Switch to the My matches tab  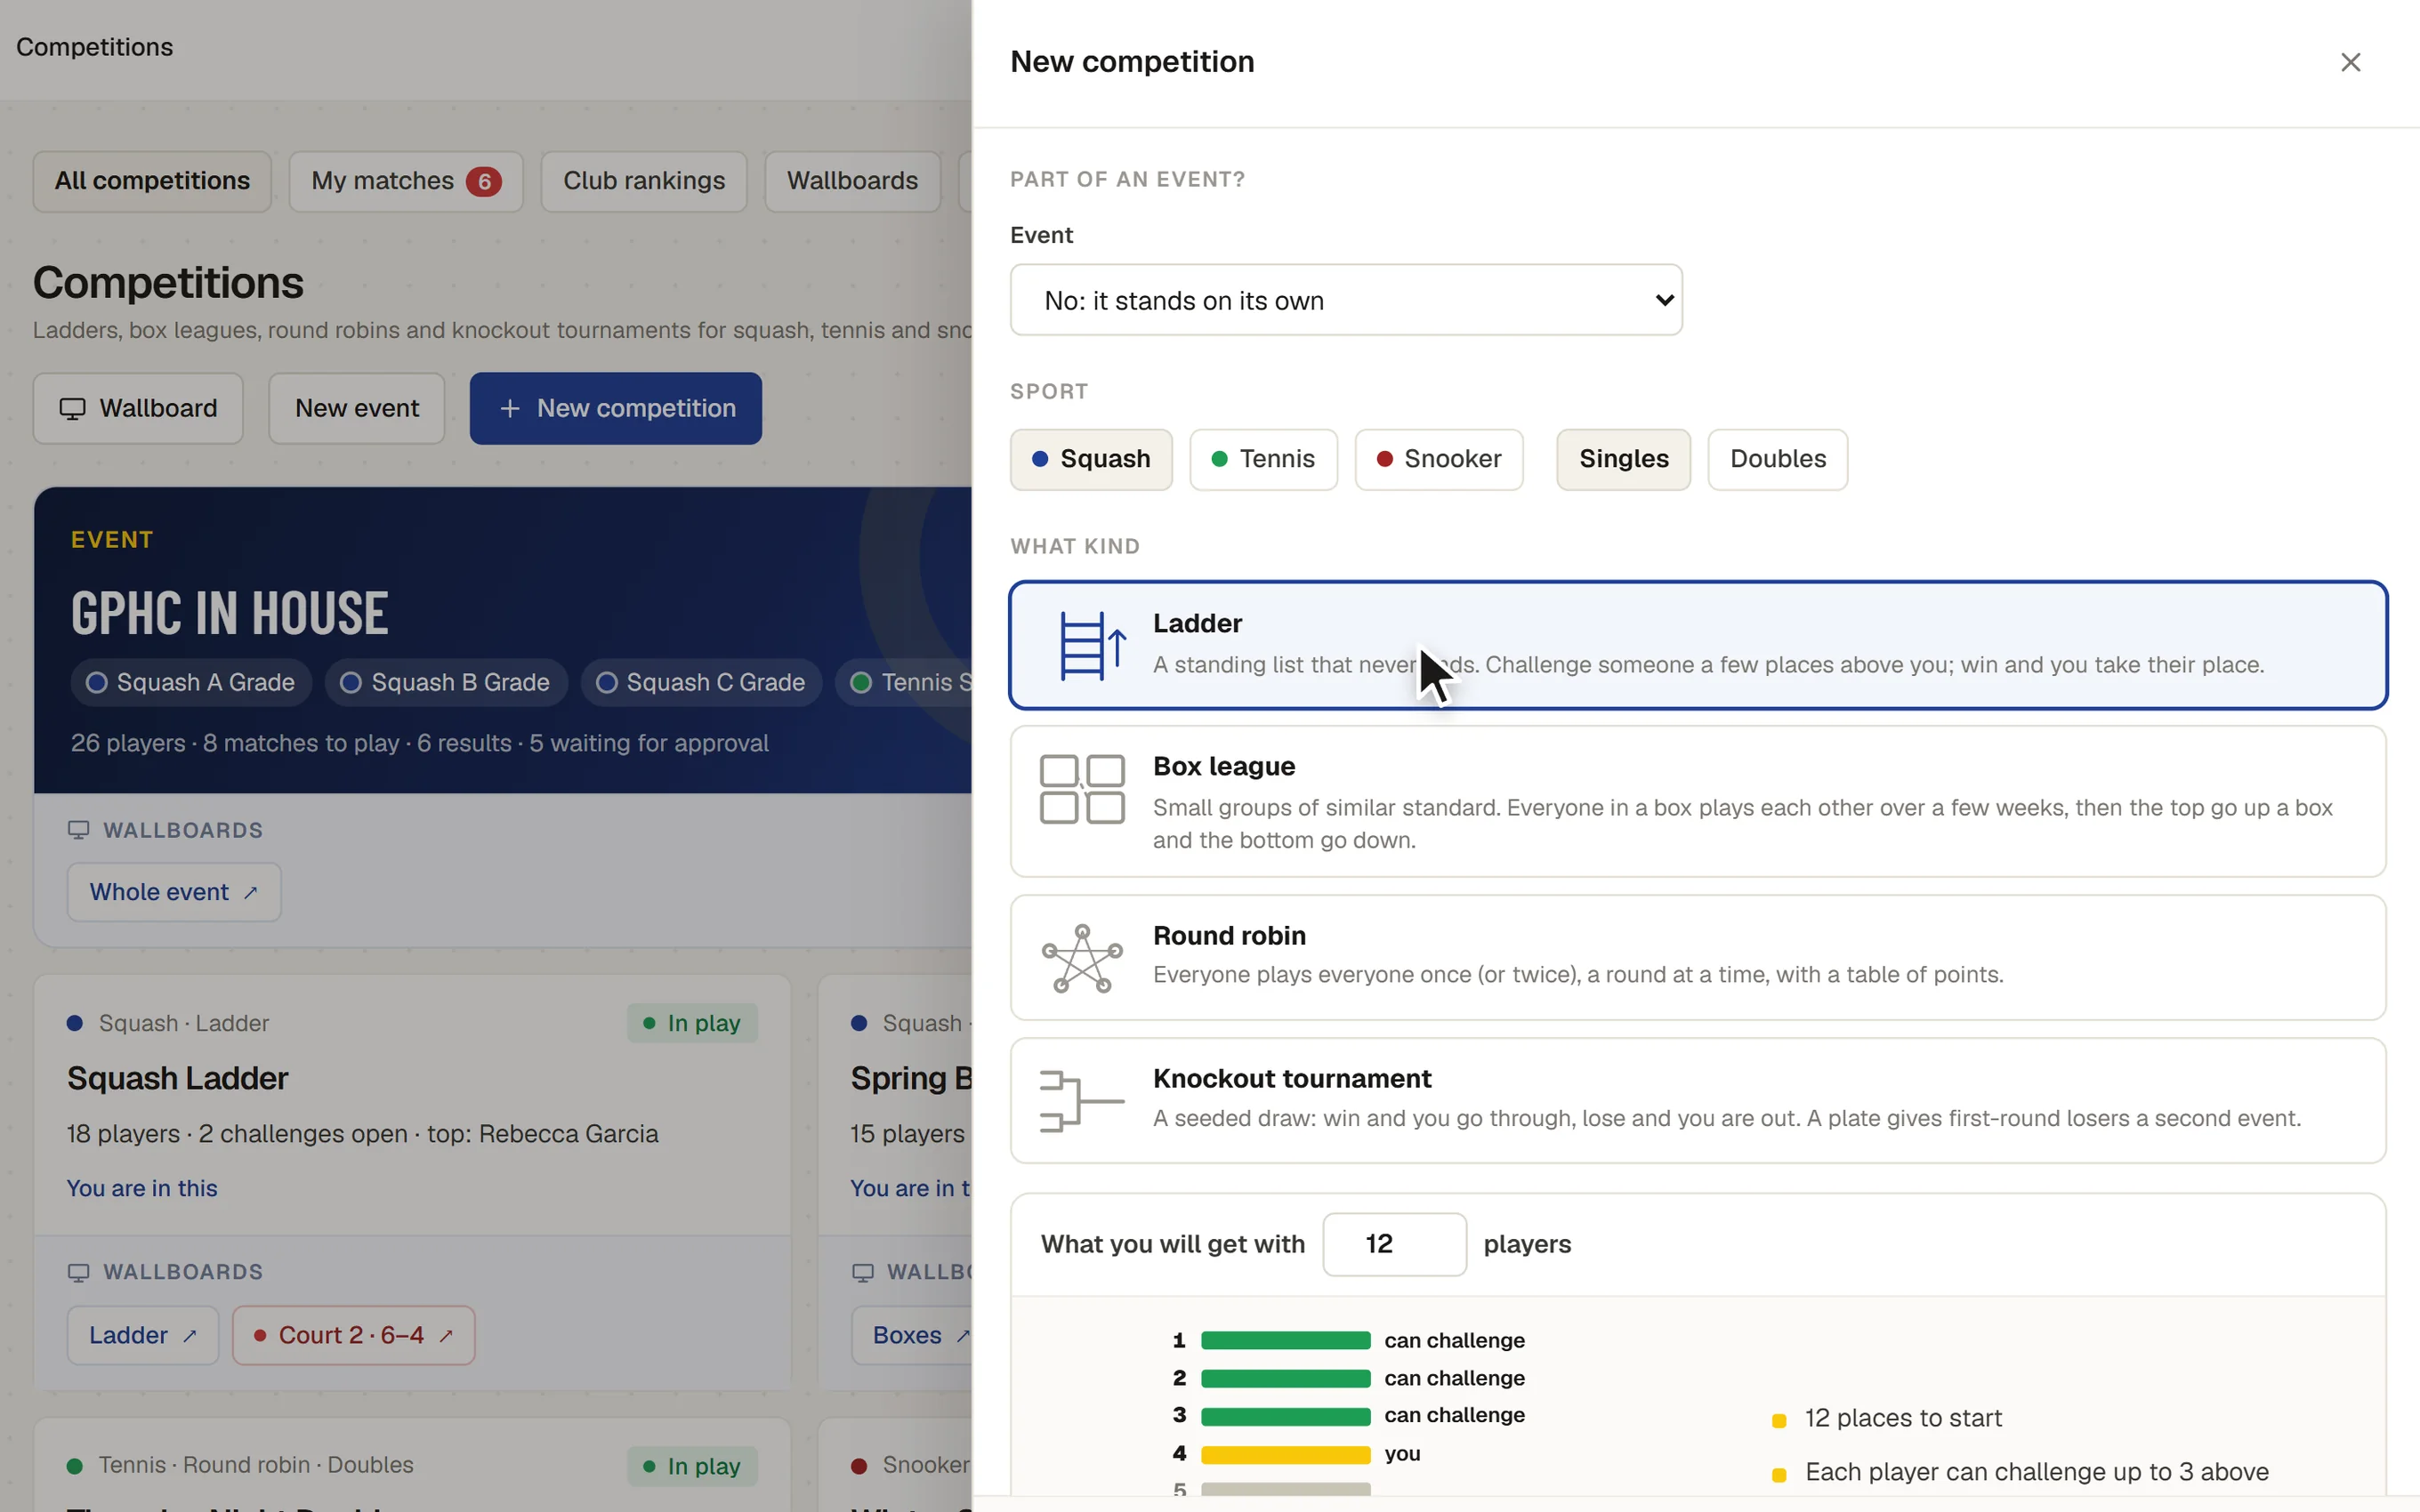point(406,181)
